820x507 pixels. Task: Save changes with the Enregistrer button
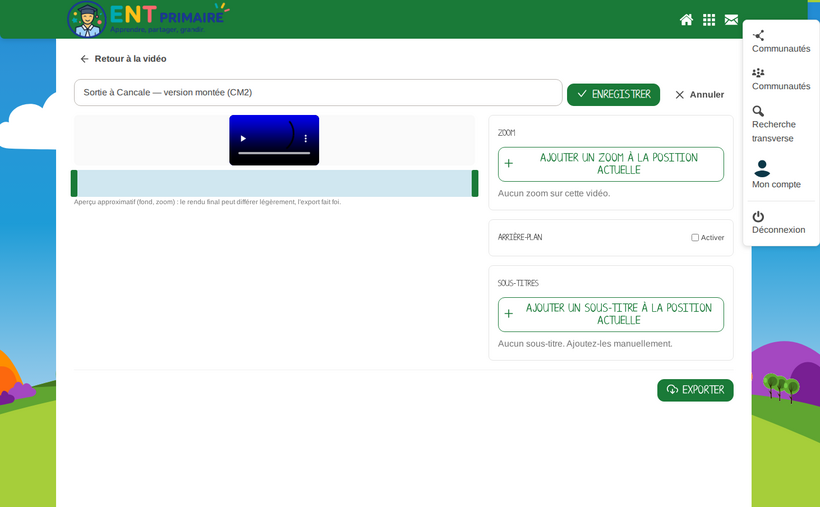pyautogui.click(x=613, y=95)
